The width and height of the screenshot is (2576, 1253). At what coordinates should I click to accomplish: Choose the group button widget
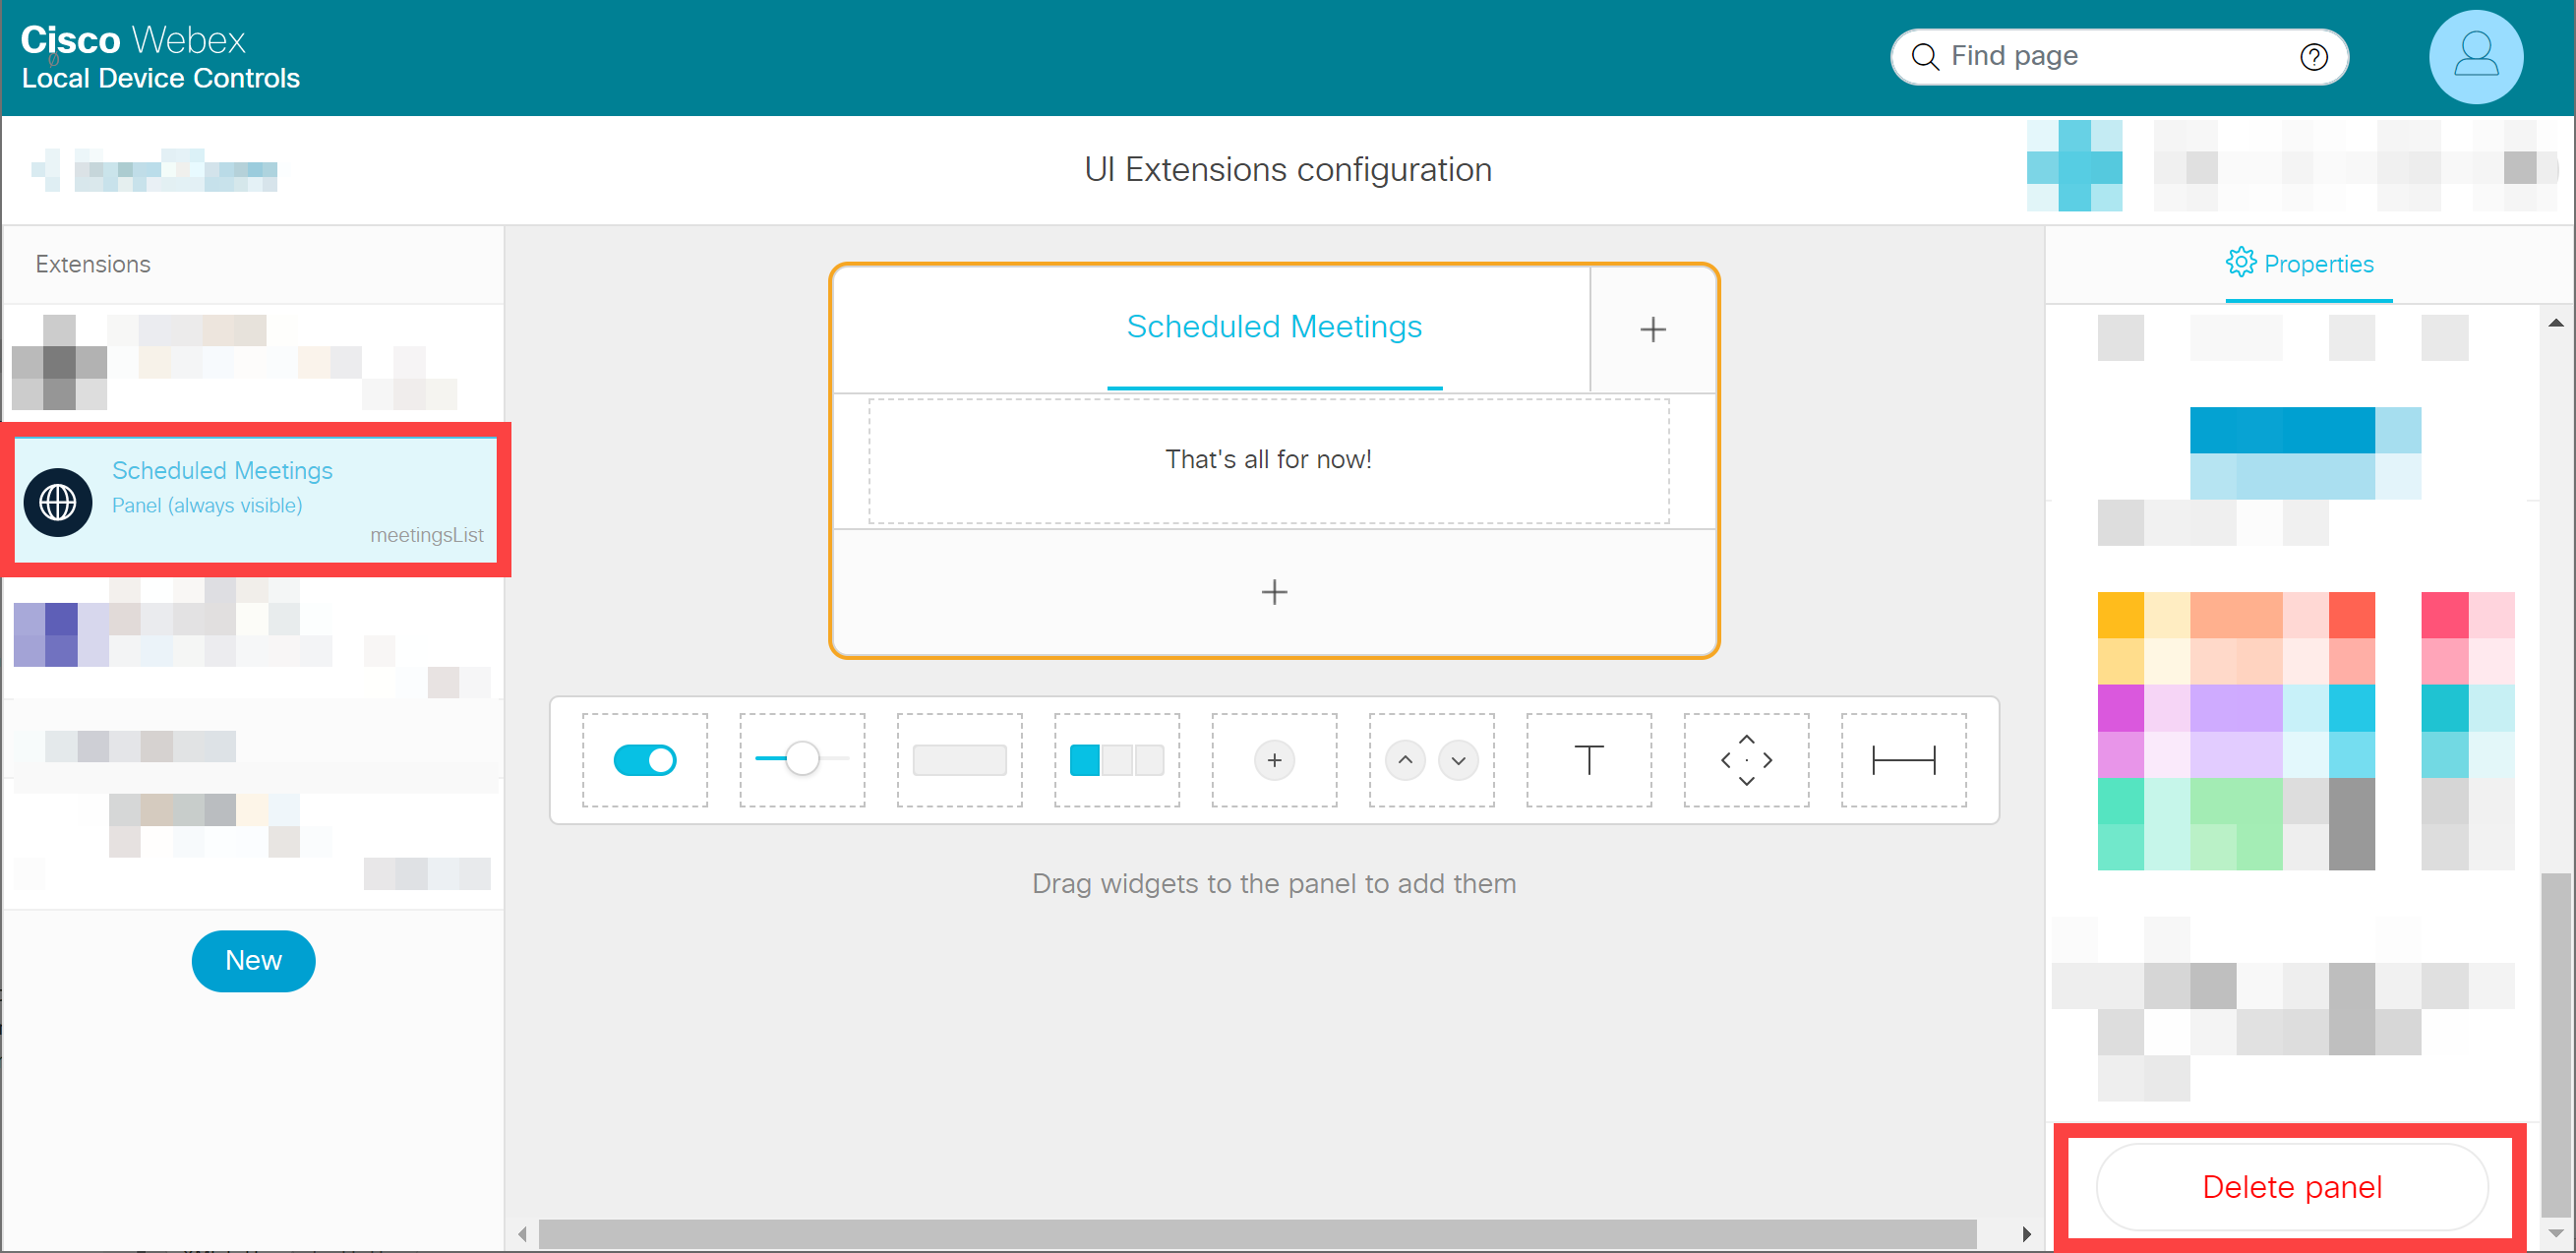coord(1116,760)
